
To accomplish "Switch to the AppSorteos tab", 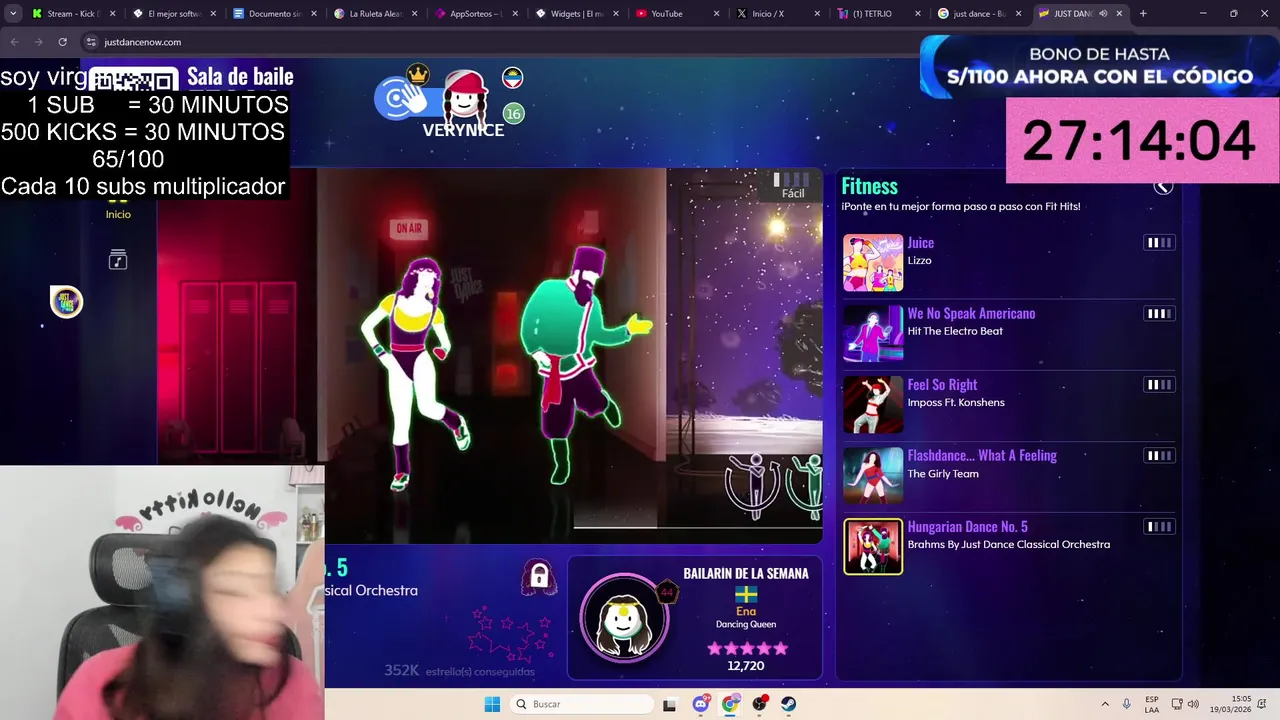I will click(x=475, y=14).
